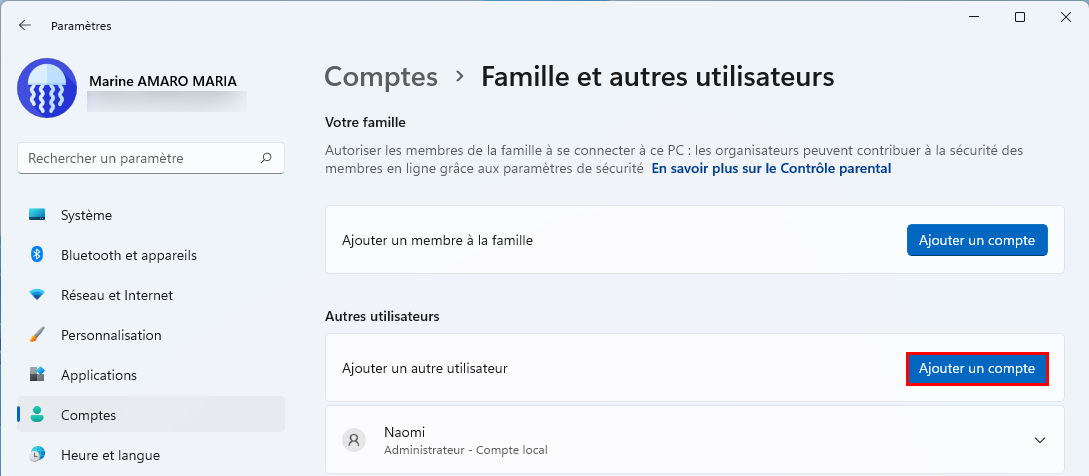Open the Applications icon in sidebar
This screenshot has height=476, width=1089.
point(37,375)
